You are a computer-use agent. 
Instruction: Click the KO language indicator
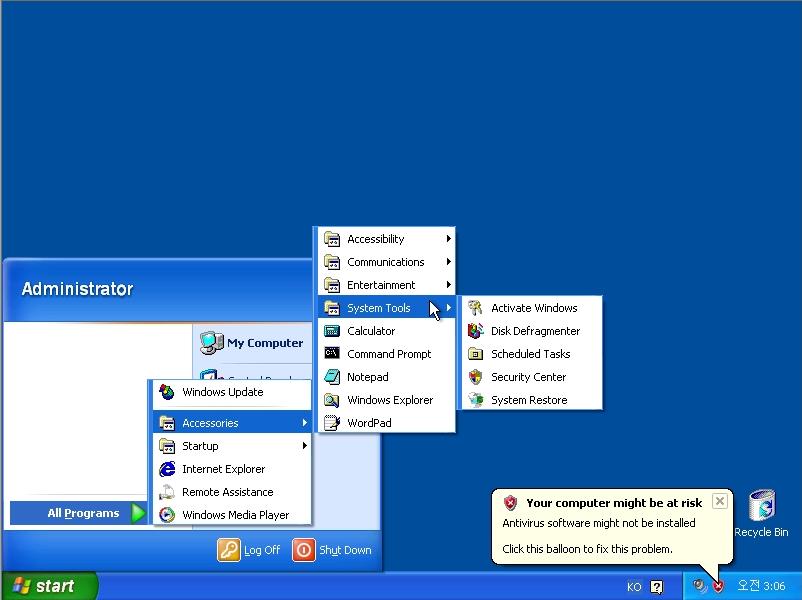(x=634, y=587)
